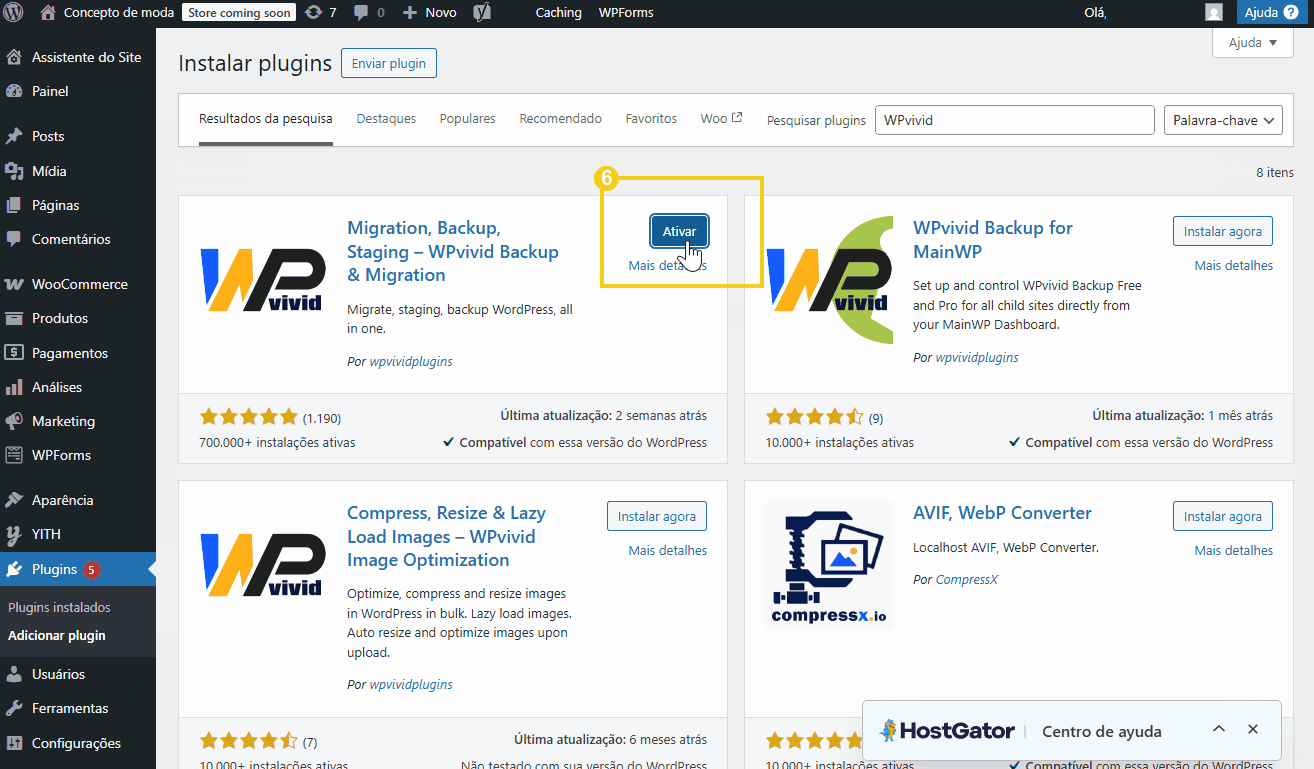
Task: Open Mais detalhes for Image Optimization
Action: point(667,550)
